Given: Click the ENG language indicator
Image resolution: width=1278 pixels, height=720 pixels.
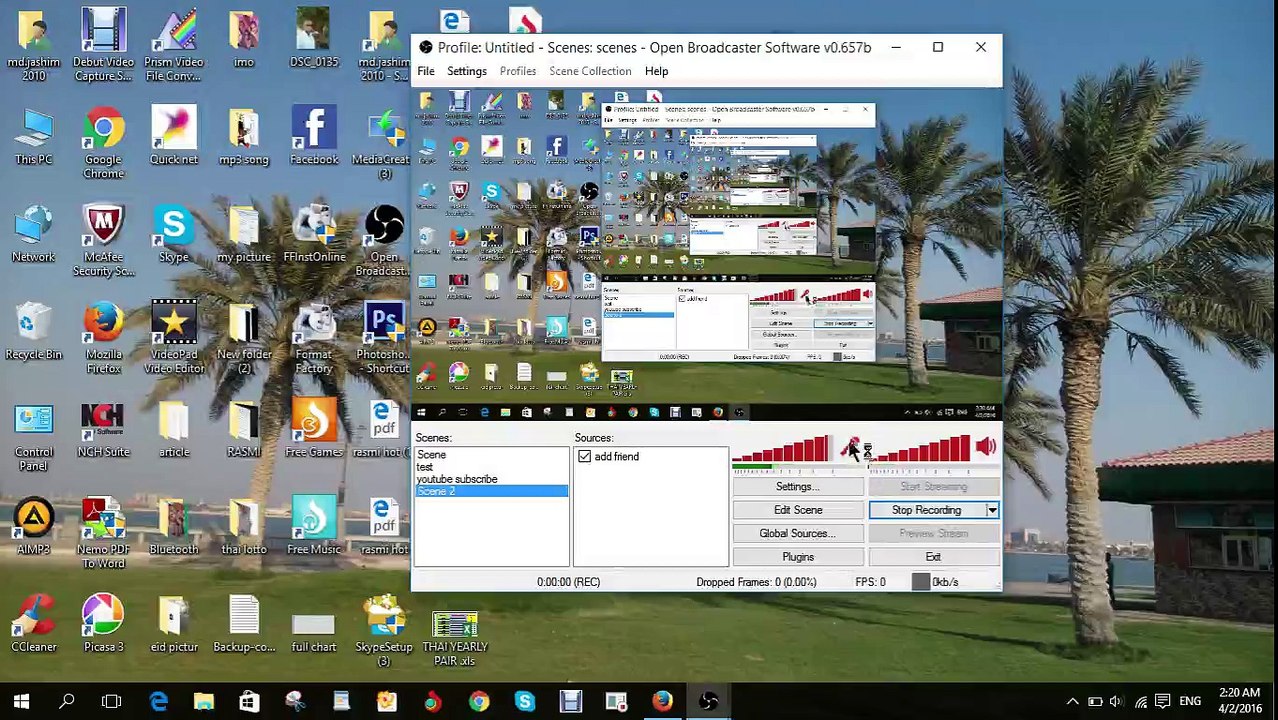Looking at the screenshot, I should coord(1190,701).
